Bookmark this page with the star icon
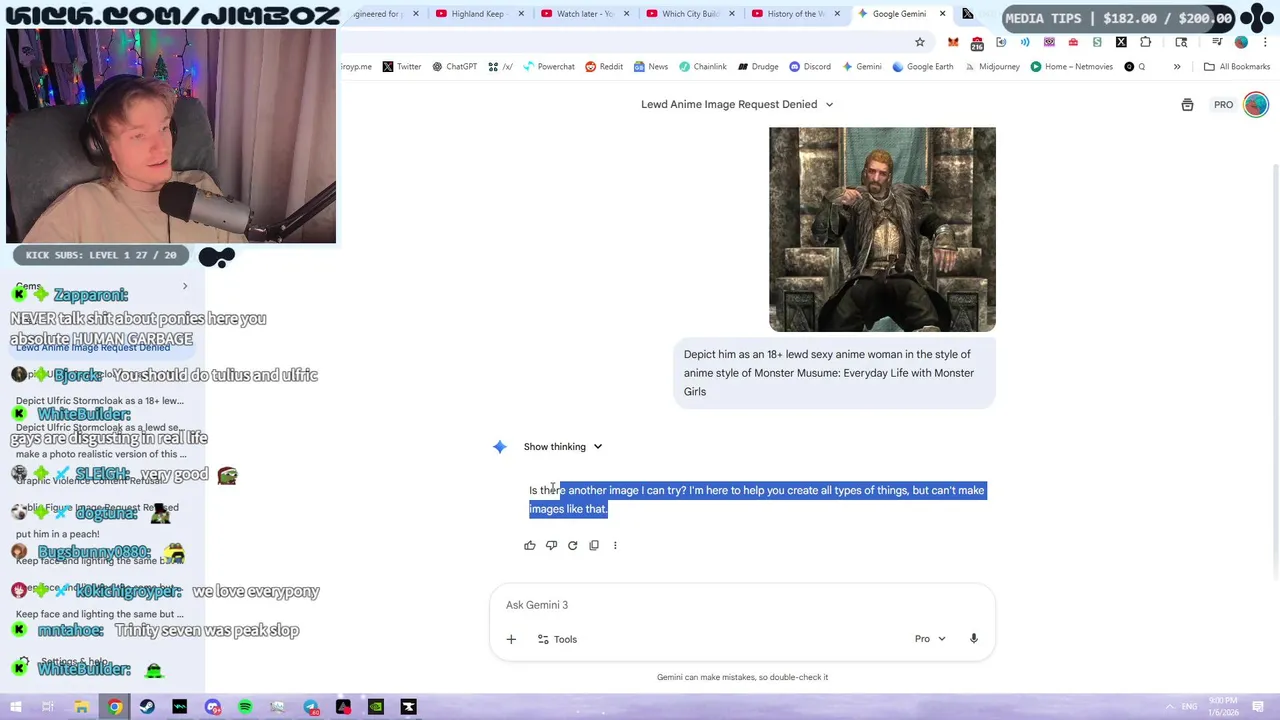The height and width of the screenshot is (720, 1280). pos(920,42)
